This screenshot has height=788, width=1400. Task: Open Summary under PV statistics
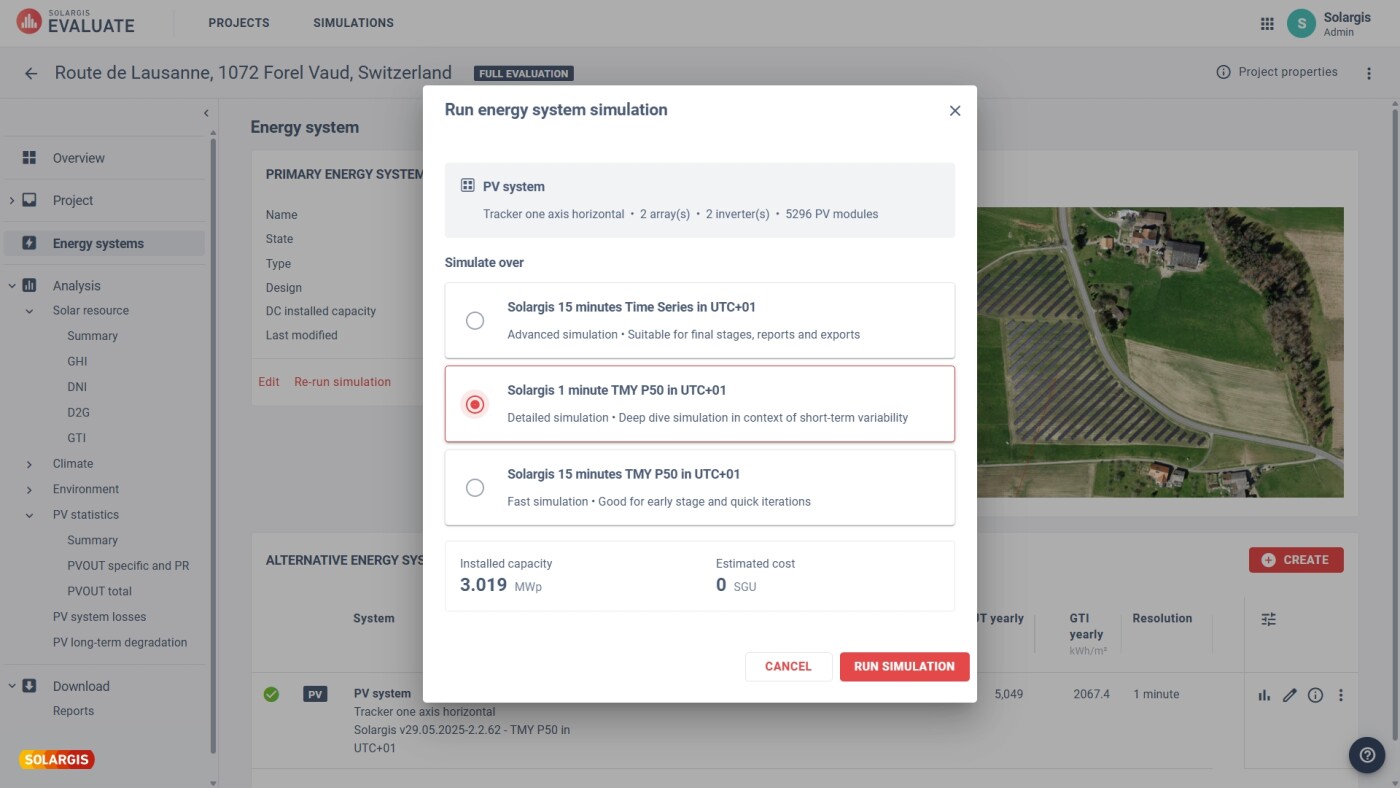(x=92, y=540)
